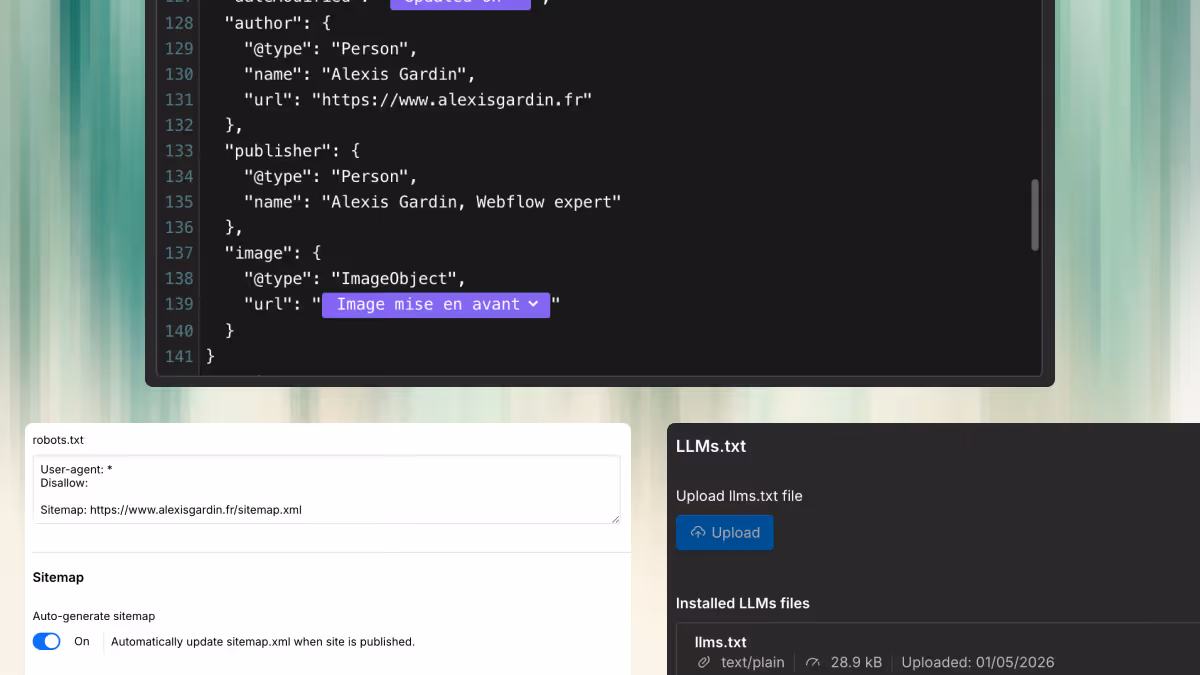Click the "Automatically update sitemap.xml" description text
This screenshot has height=675, width=1200.
(x=263, y=641)
